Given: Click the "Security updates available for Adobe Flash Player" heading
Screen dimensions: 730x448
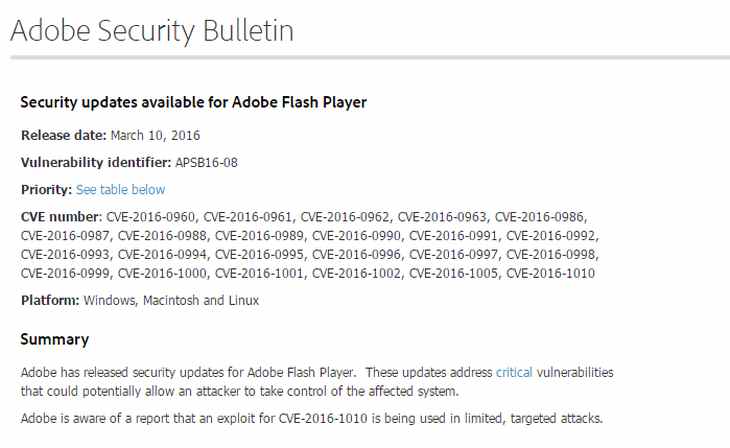Looking at the screenshot, I should tap(194, 102).
